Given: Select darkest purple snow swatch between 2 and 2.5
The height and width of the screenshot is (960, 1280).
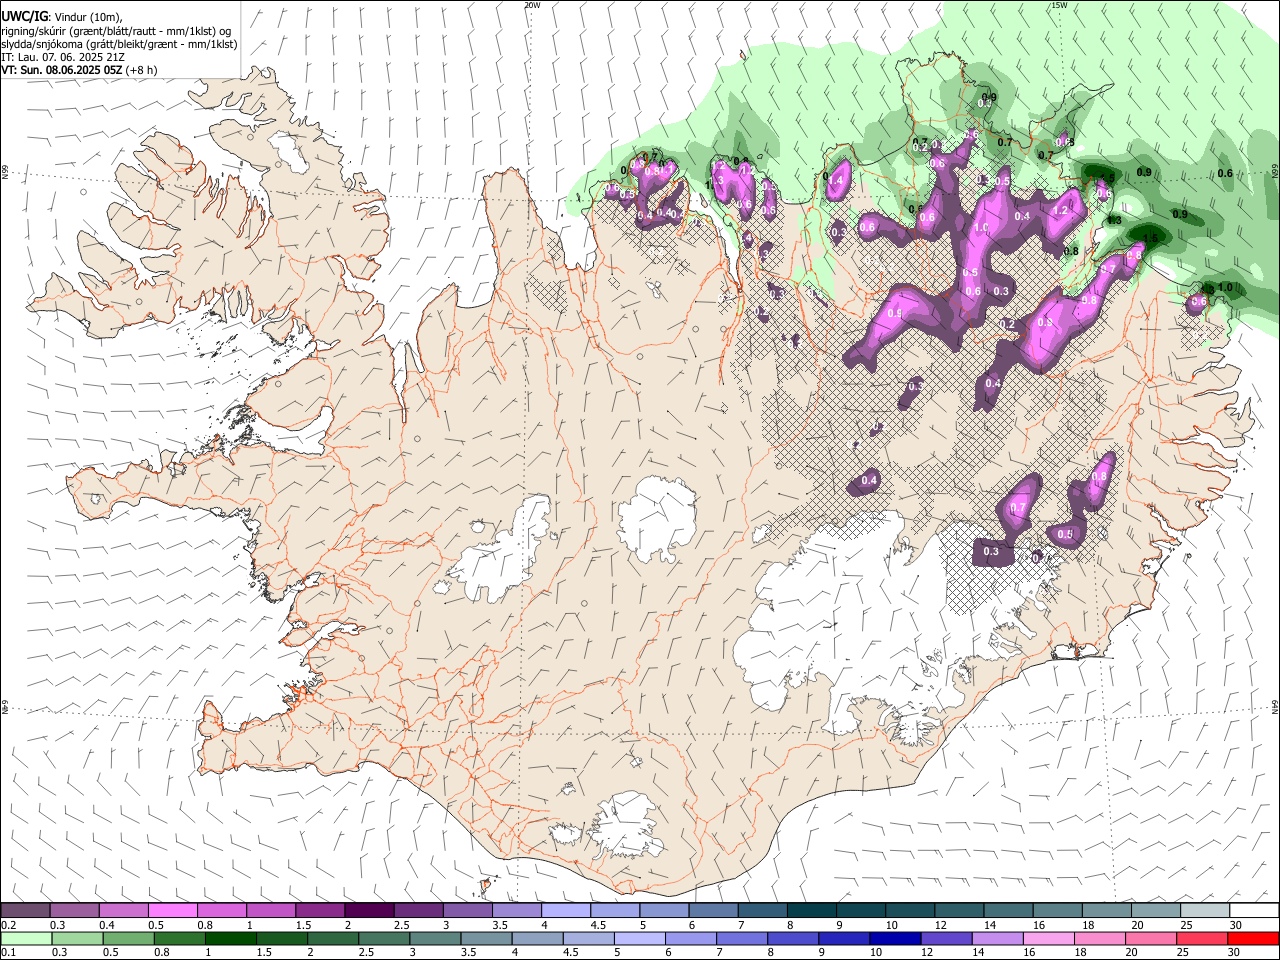Looking at the screenshot, I should point(368,911).
